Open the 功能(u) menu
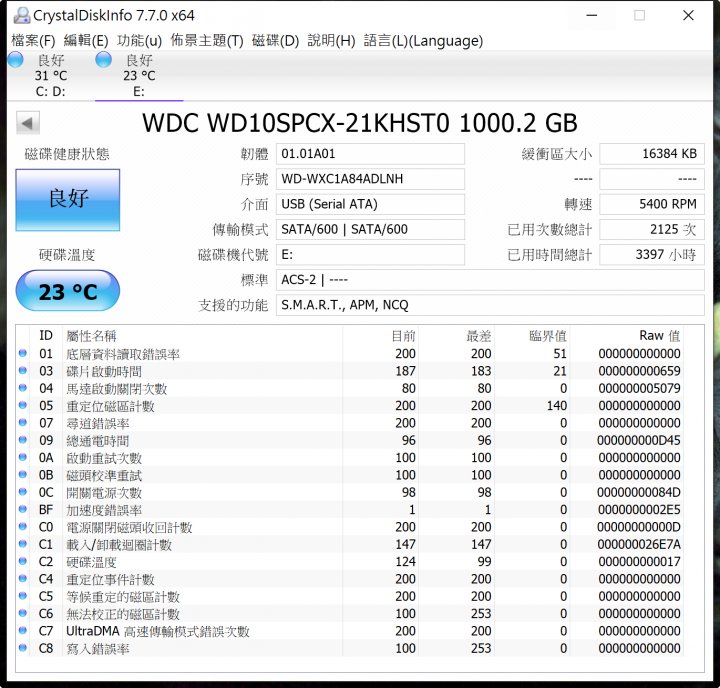Screen dimensions: 720x688 pyautogui.click(x=139, y=40)
